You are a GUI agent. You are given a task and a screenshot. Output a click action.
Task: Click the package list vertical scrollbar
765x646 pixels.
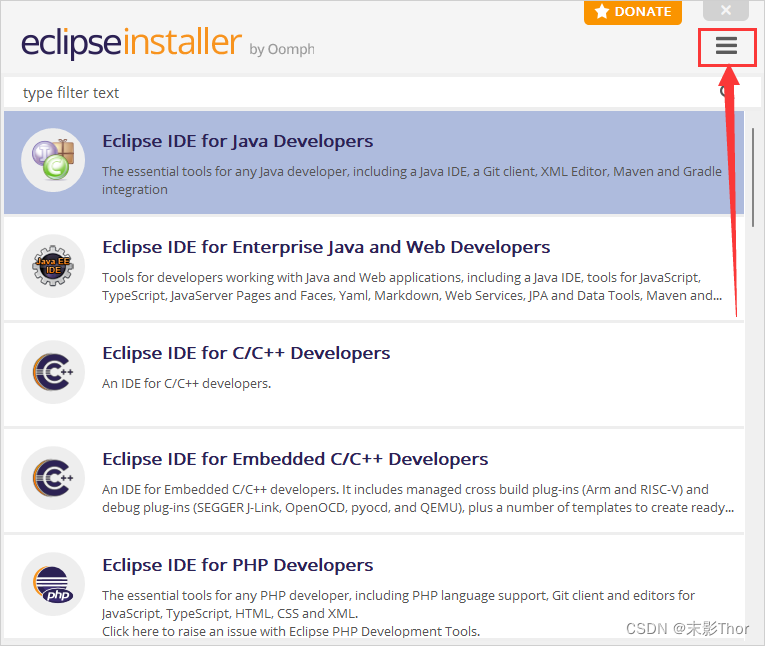click(753, 176)
